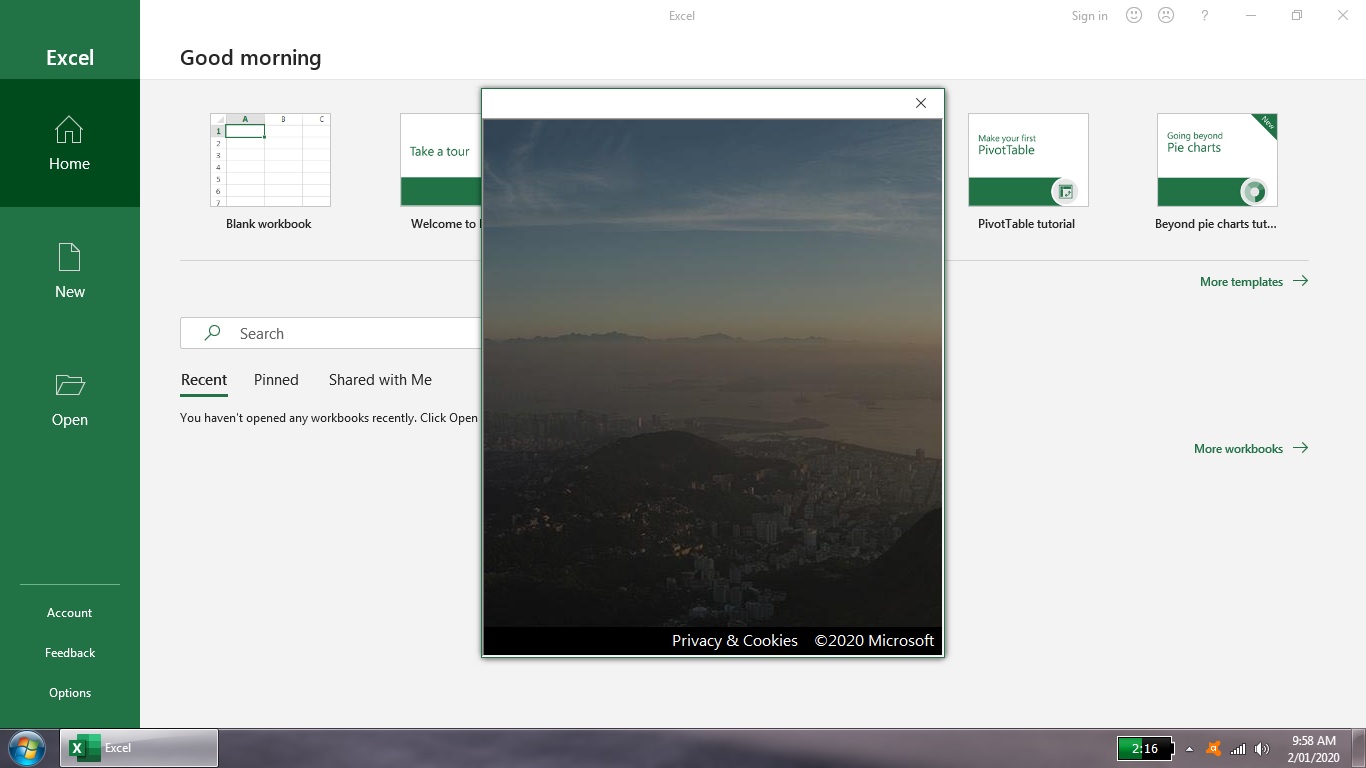Viewport: 1366px width, 768px height.
Task: Send a smile feedback face icon
Action: click(1134, 15)
